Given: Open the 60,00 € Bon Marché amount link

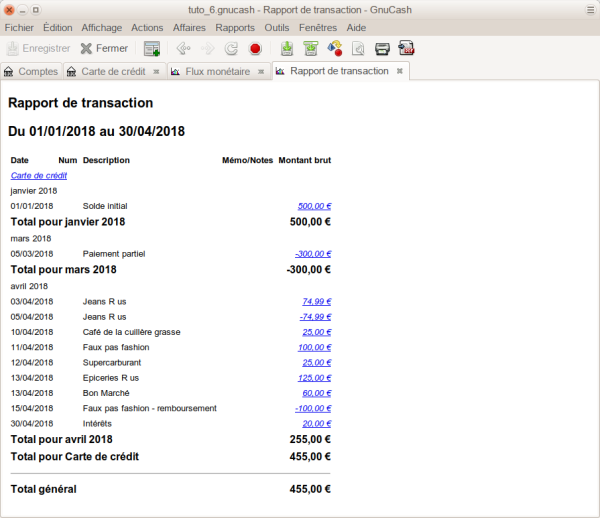Looking at the screenshot, I should [316, 393].
